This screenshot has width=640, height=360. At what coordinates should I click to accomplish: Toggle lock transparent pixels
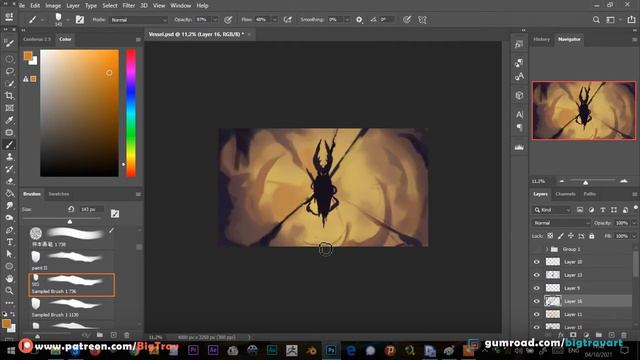pos(550,236)
